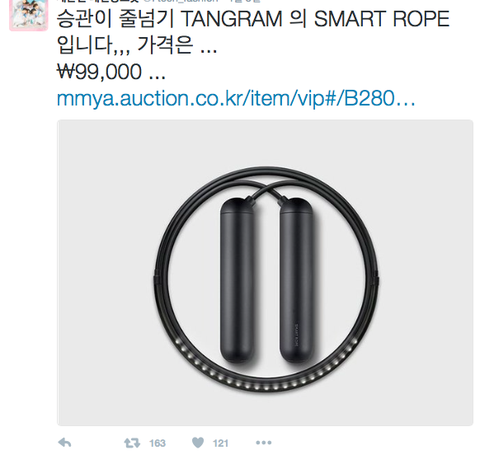View the retweet count of 163
Viewport: 480px width, 455px height.
tap(157, 443)
